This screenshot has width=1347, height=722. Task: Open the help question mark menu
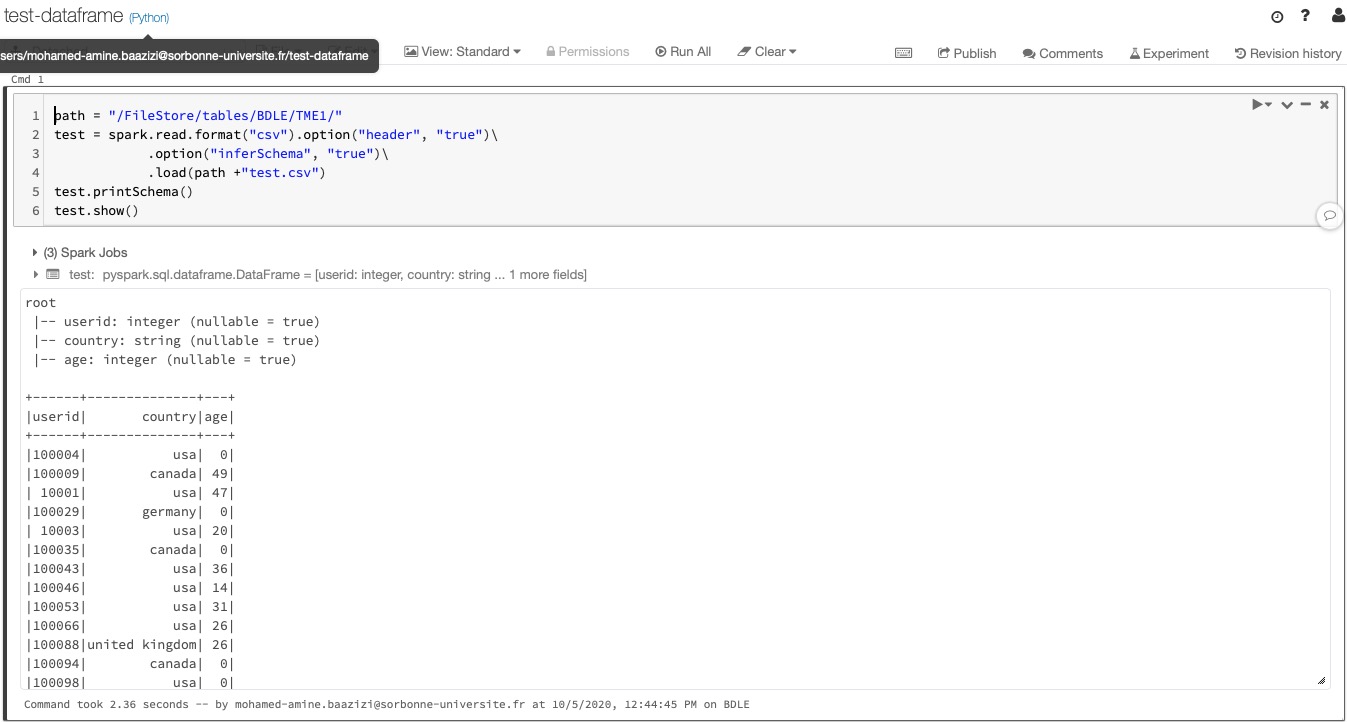[x=1305, y=16]
